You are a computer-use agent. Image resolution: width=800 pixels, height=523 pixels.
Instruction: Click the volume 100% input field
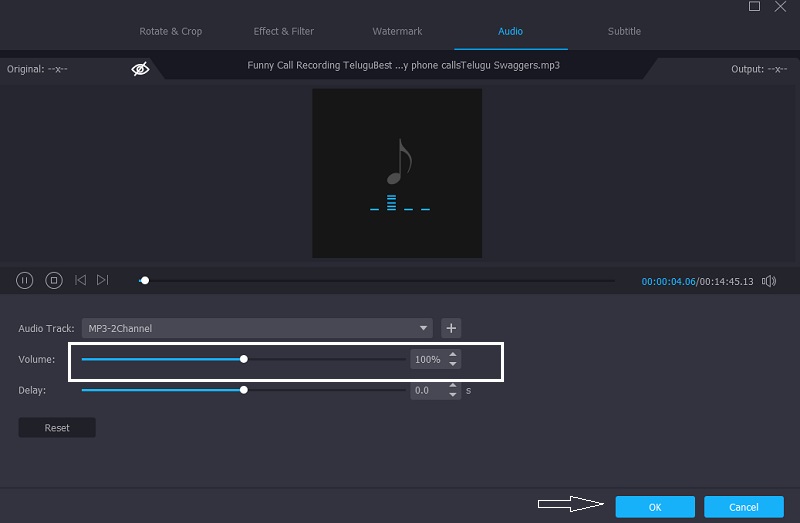(x=429, y=359)
